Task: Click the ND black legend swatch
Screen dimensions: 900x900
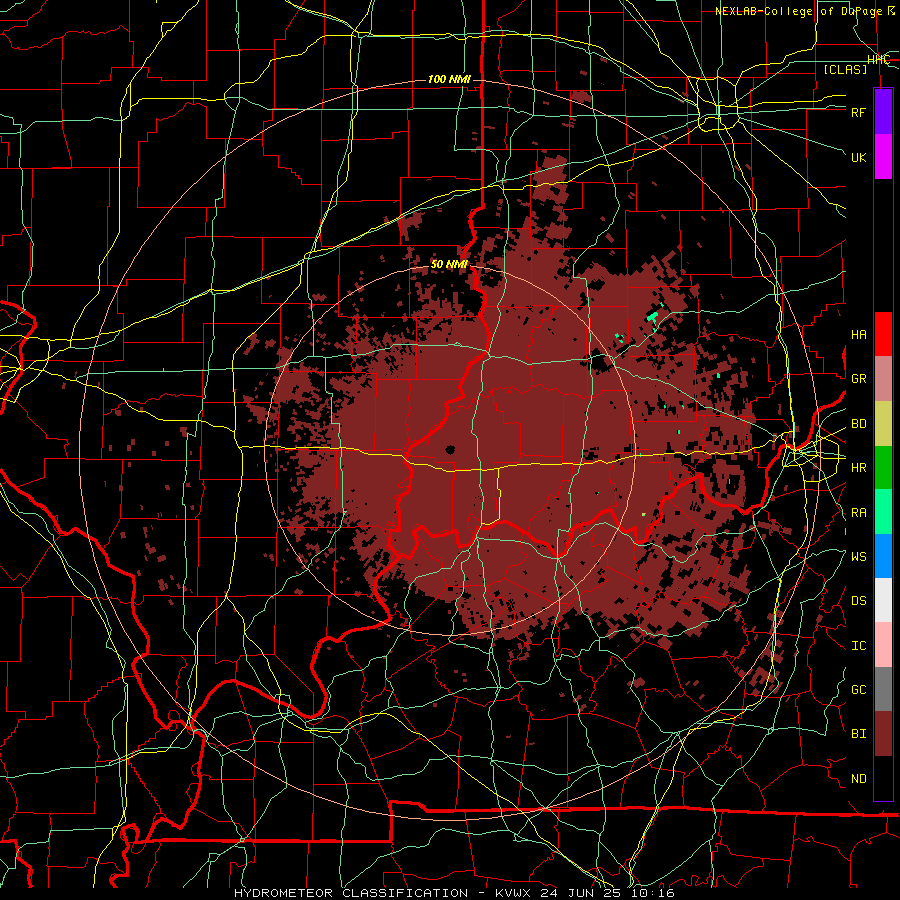Action: 883,778
